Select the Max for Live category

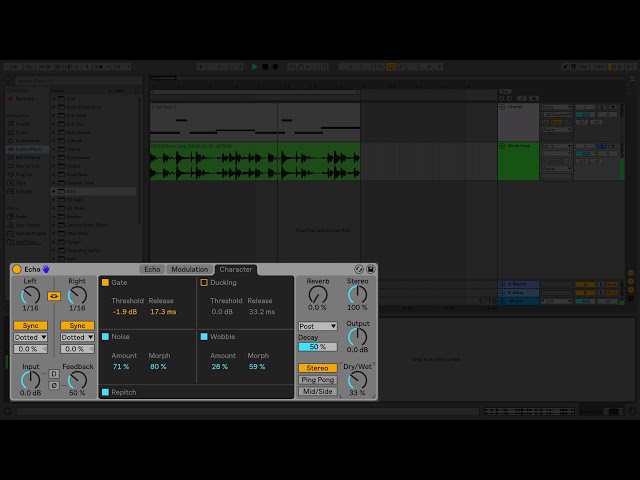[x=27, y=166]
